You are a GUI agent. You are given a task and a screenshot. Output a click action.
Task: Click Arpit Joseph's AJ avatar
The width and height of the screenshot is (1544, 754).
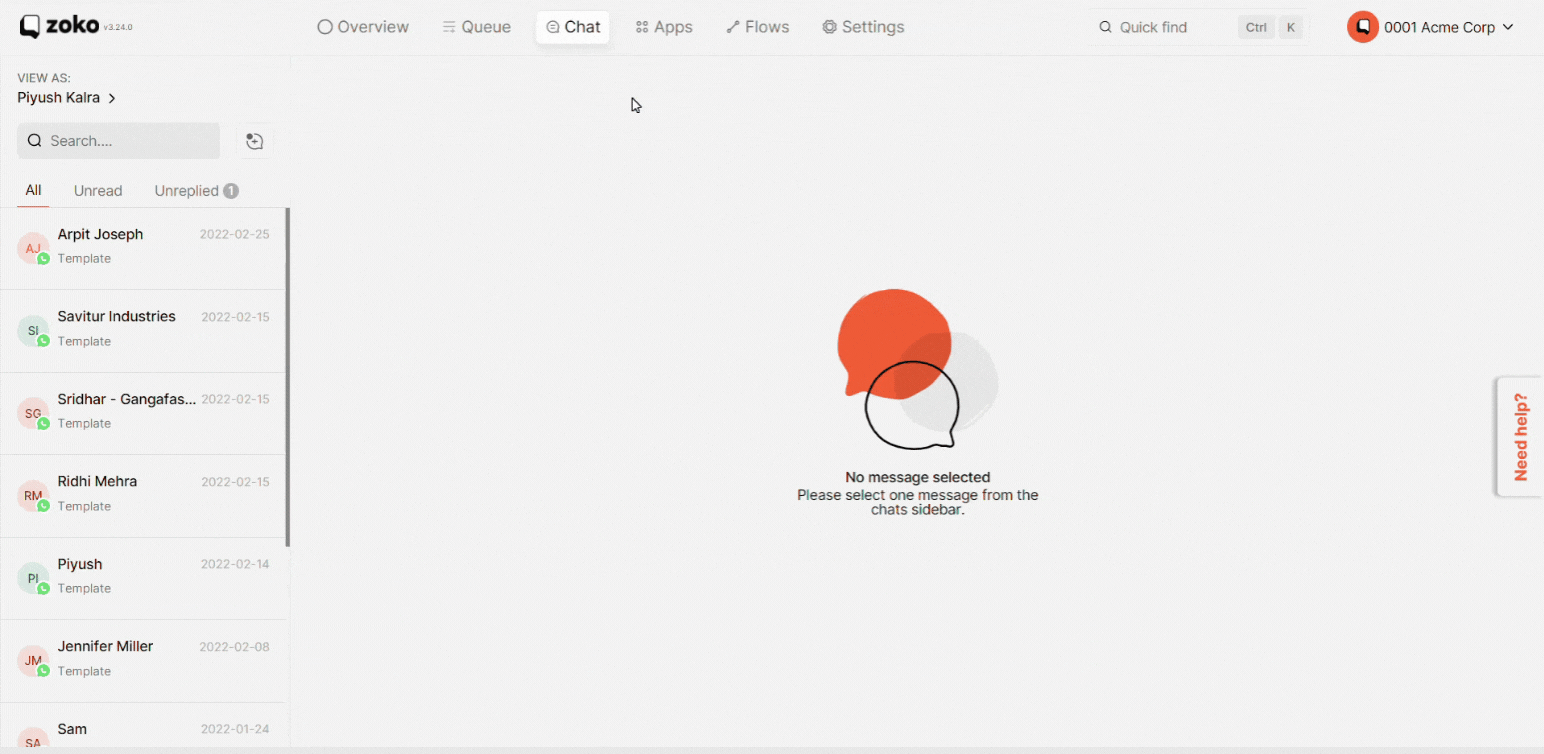click(33, 248)
